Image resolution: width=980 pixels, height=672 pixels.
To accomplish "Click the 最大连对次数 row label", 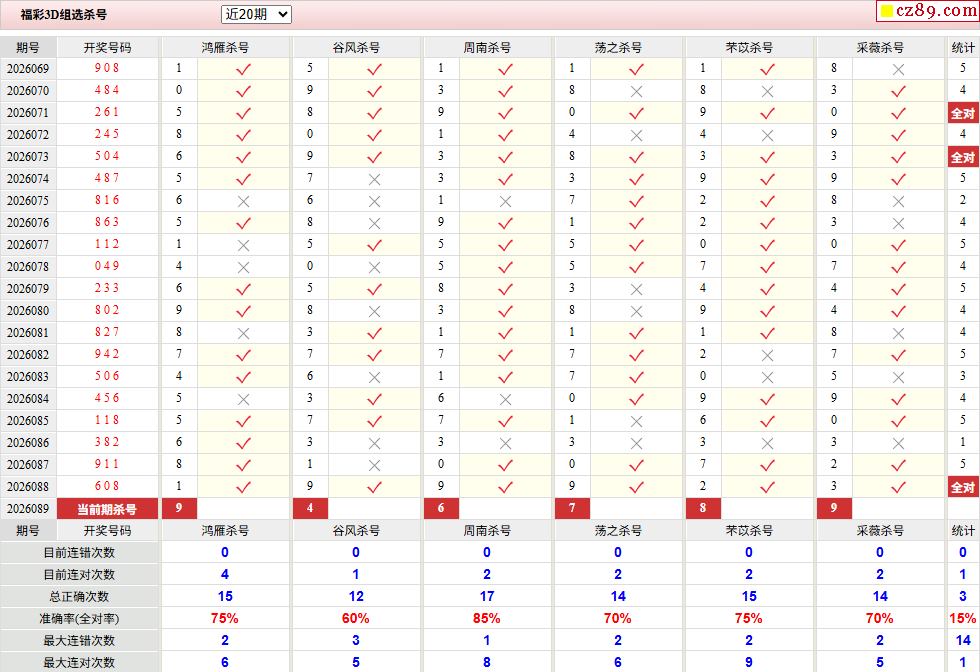I will tap(79, 663).
